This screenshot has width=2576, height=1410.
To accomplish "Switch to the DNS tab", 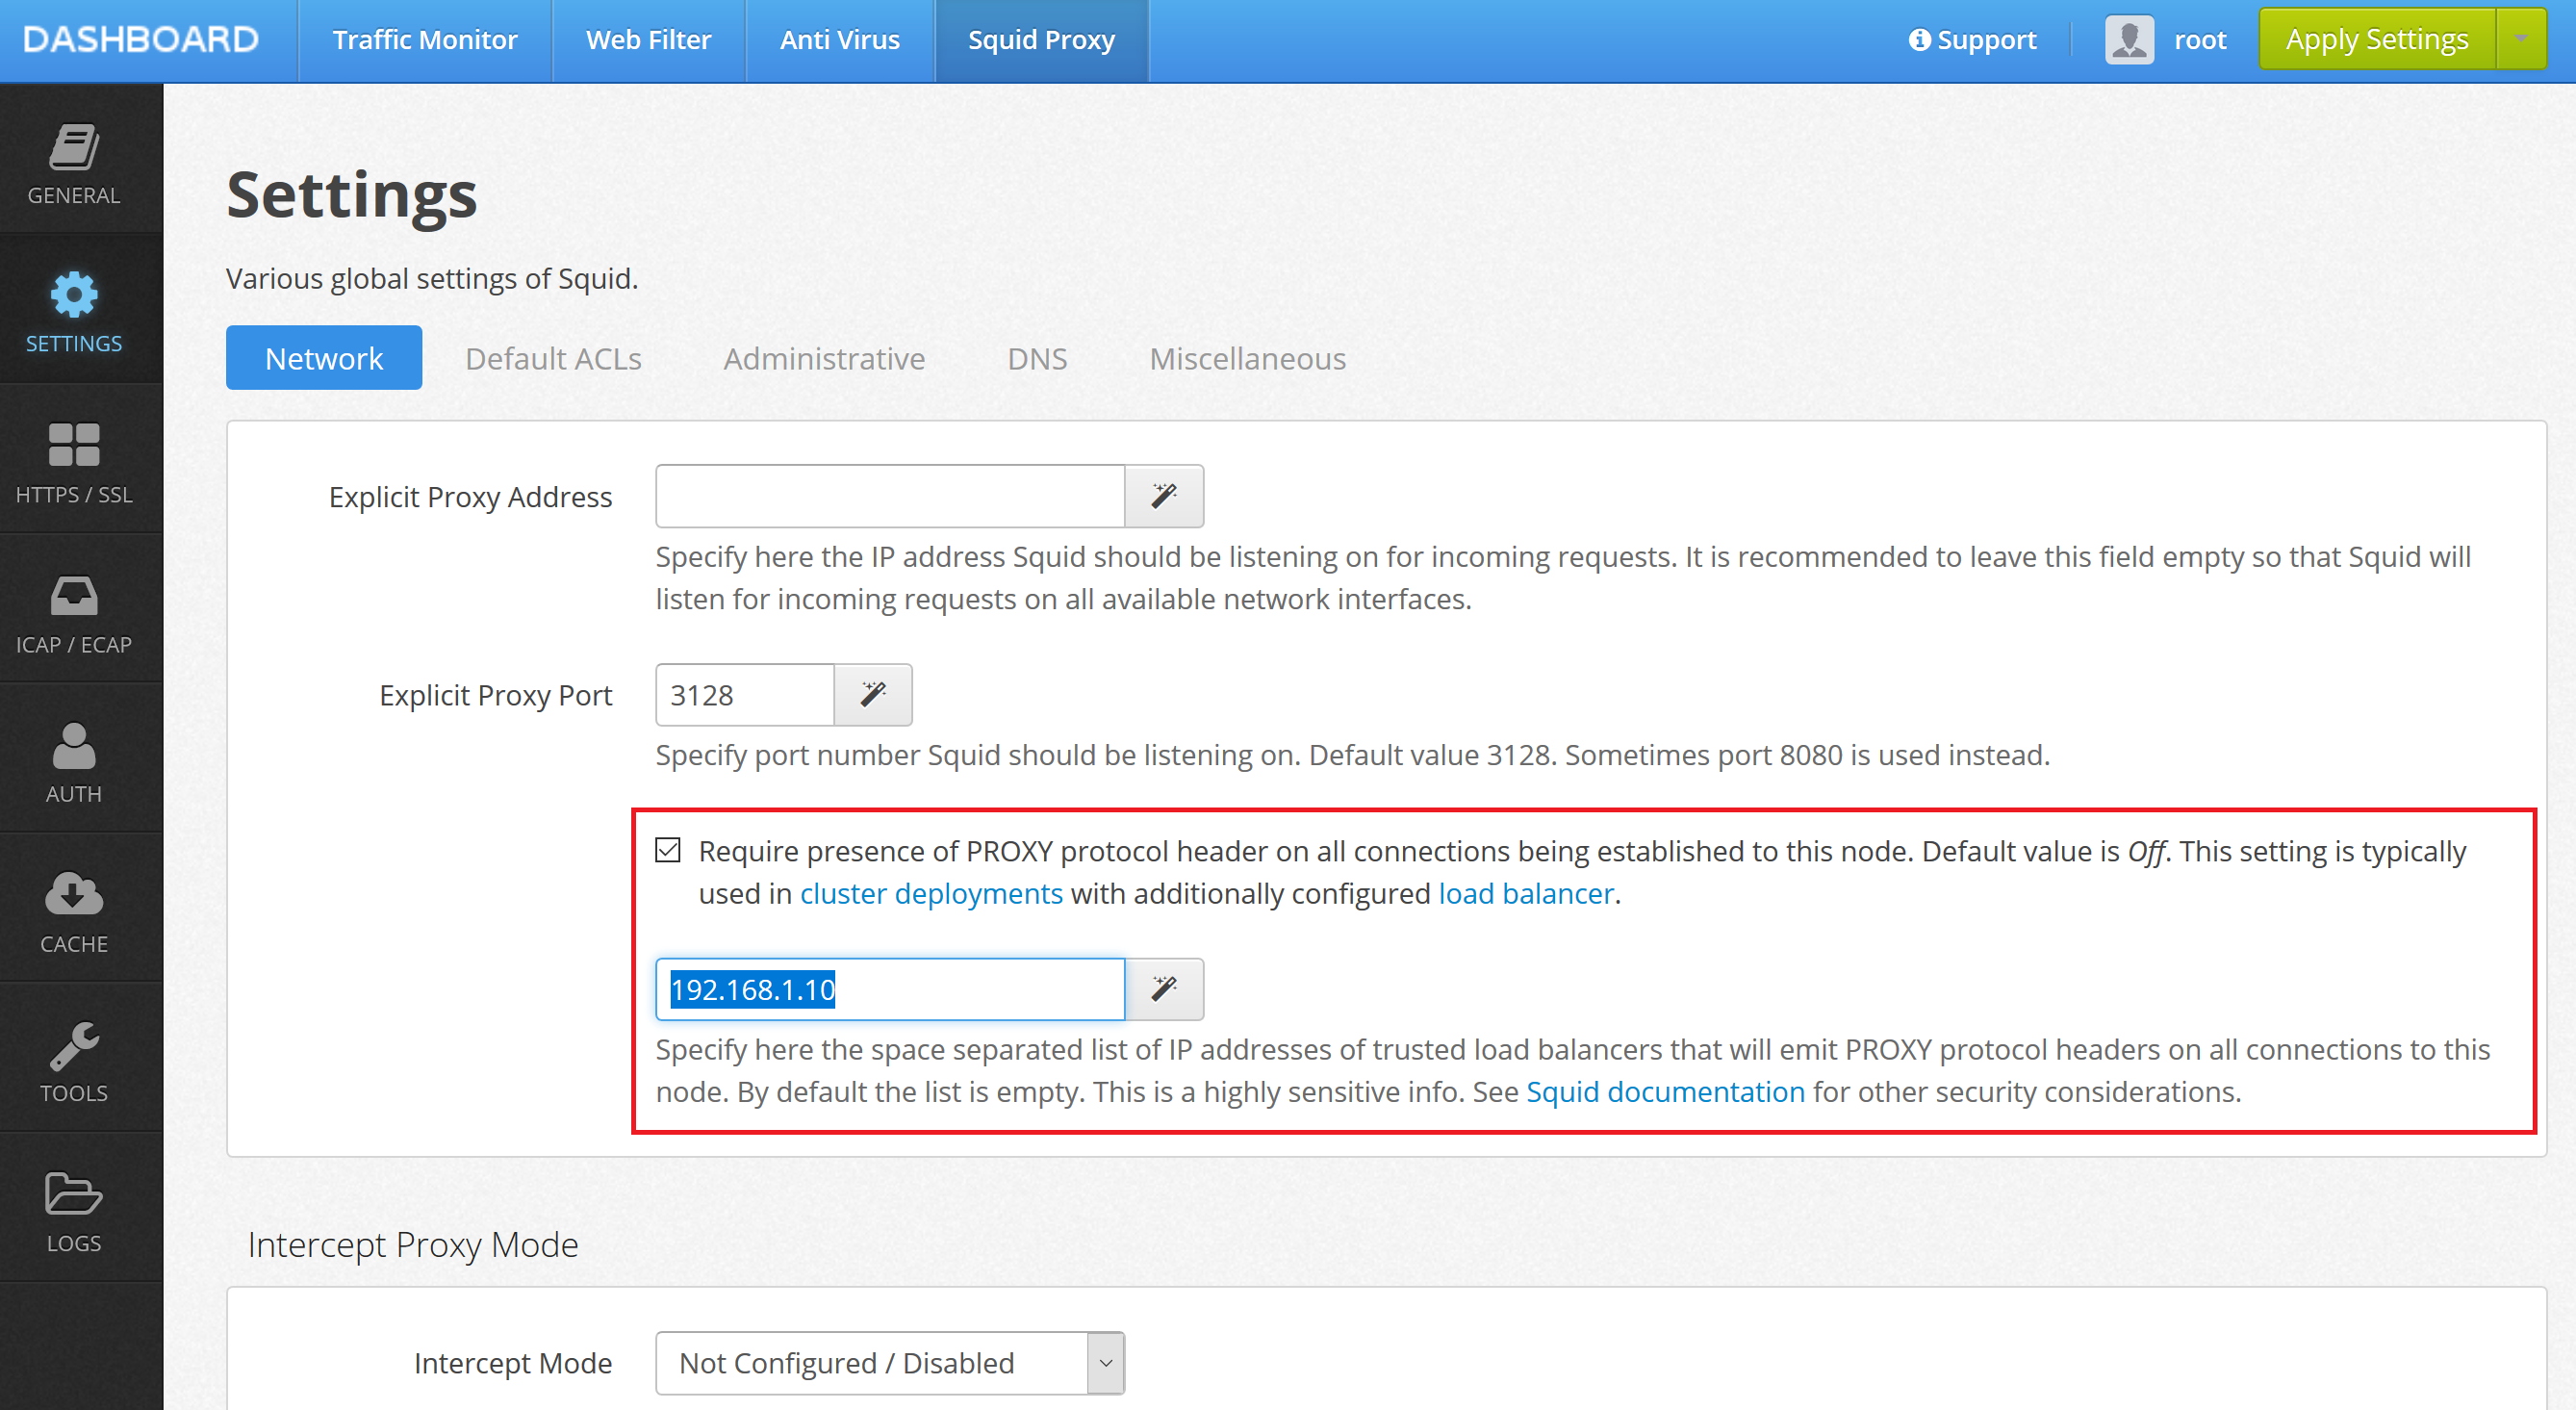I will tap(1036, 358).
